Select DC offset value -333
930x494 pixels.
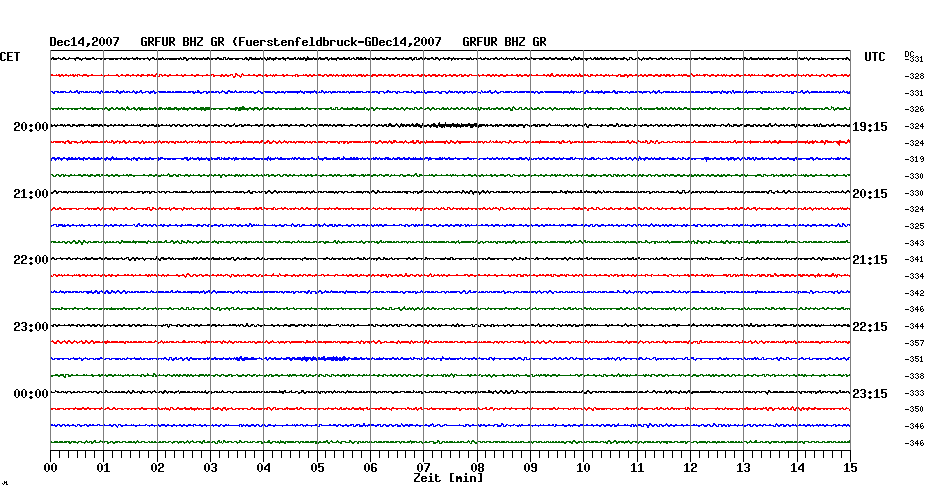point(914,393)
